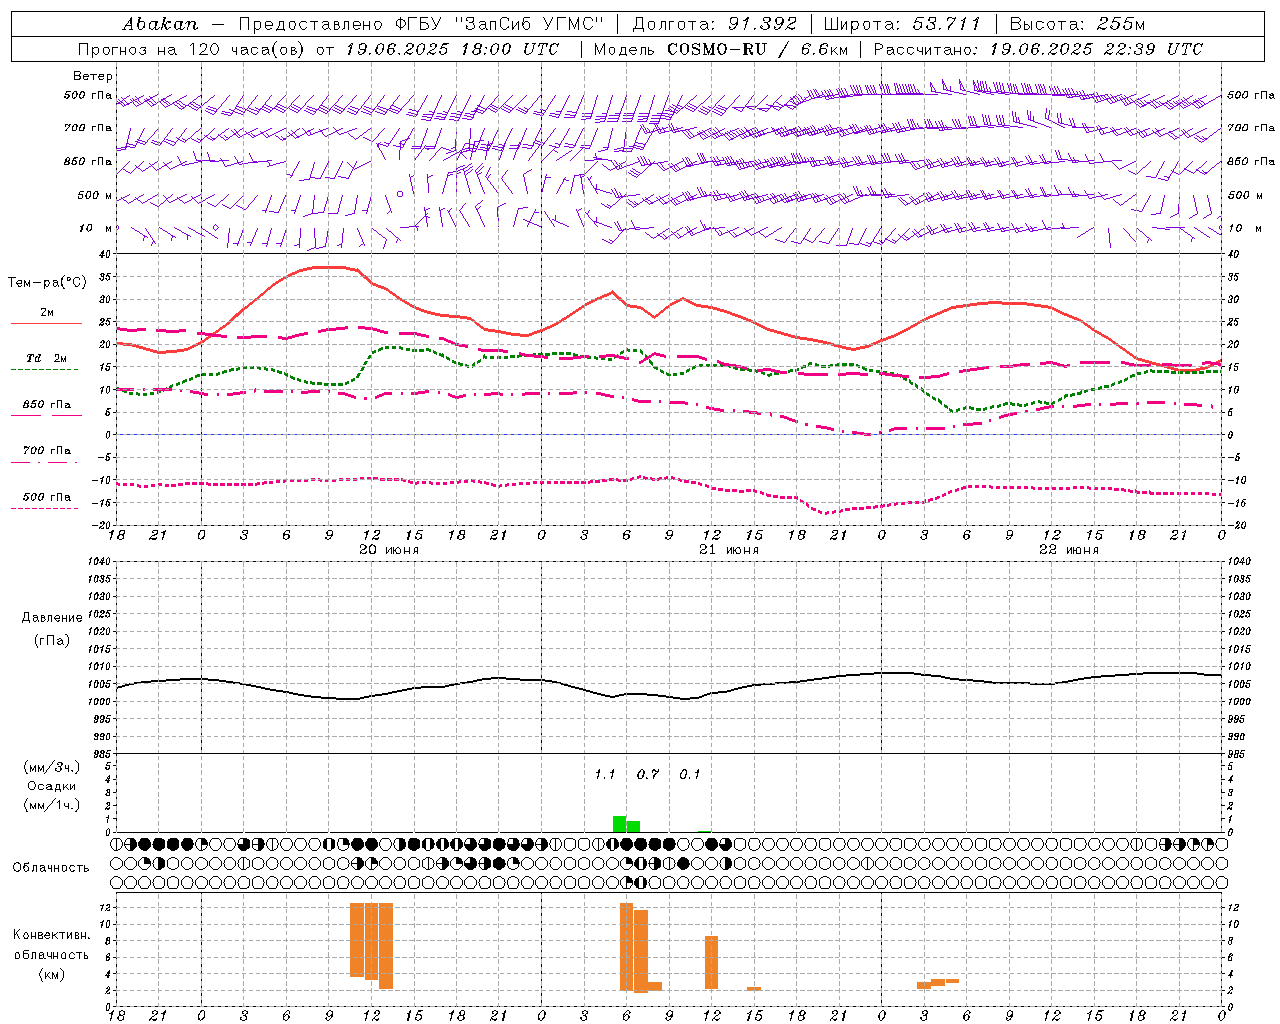Viewport: 1280px width, 1024px height.
Task: Click the "Высота: 255м" elevation text
Action: [1077, 24]
